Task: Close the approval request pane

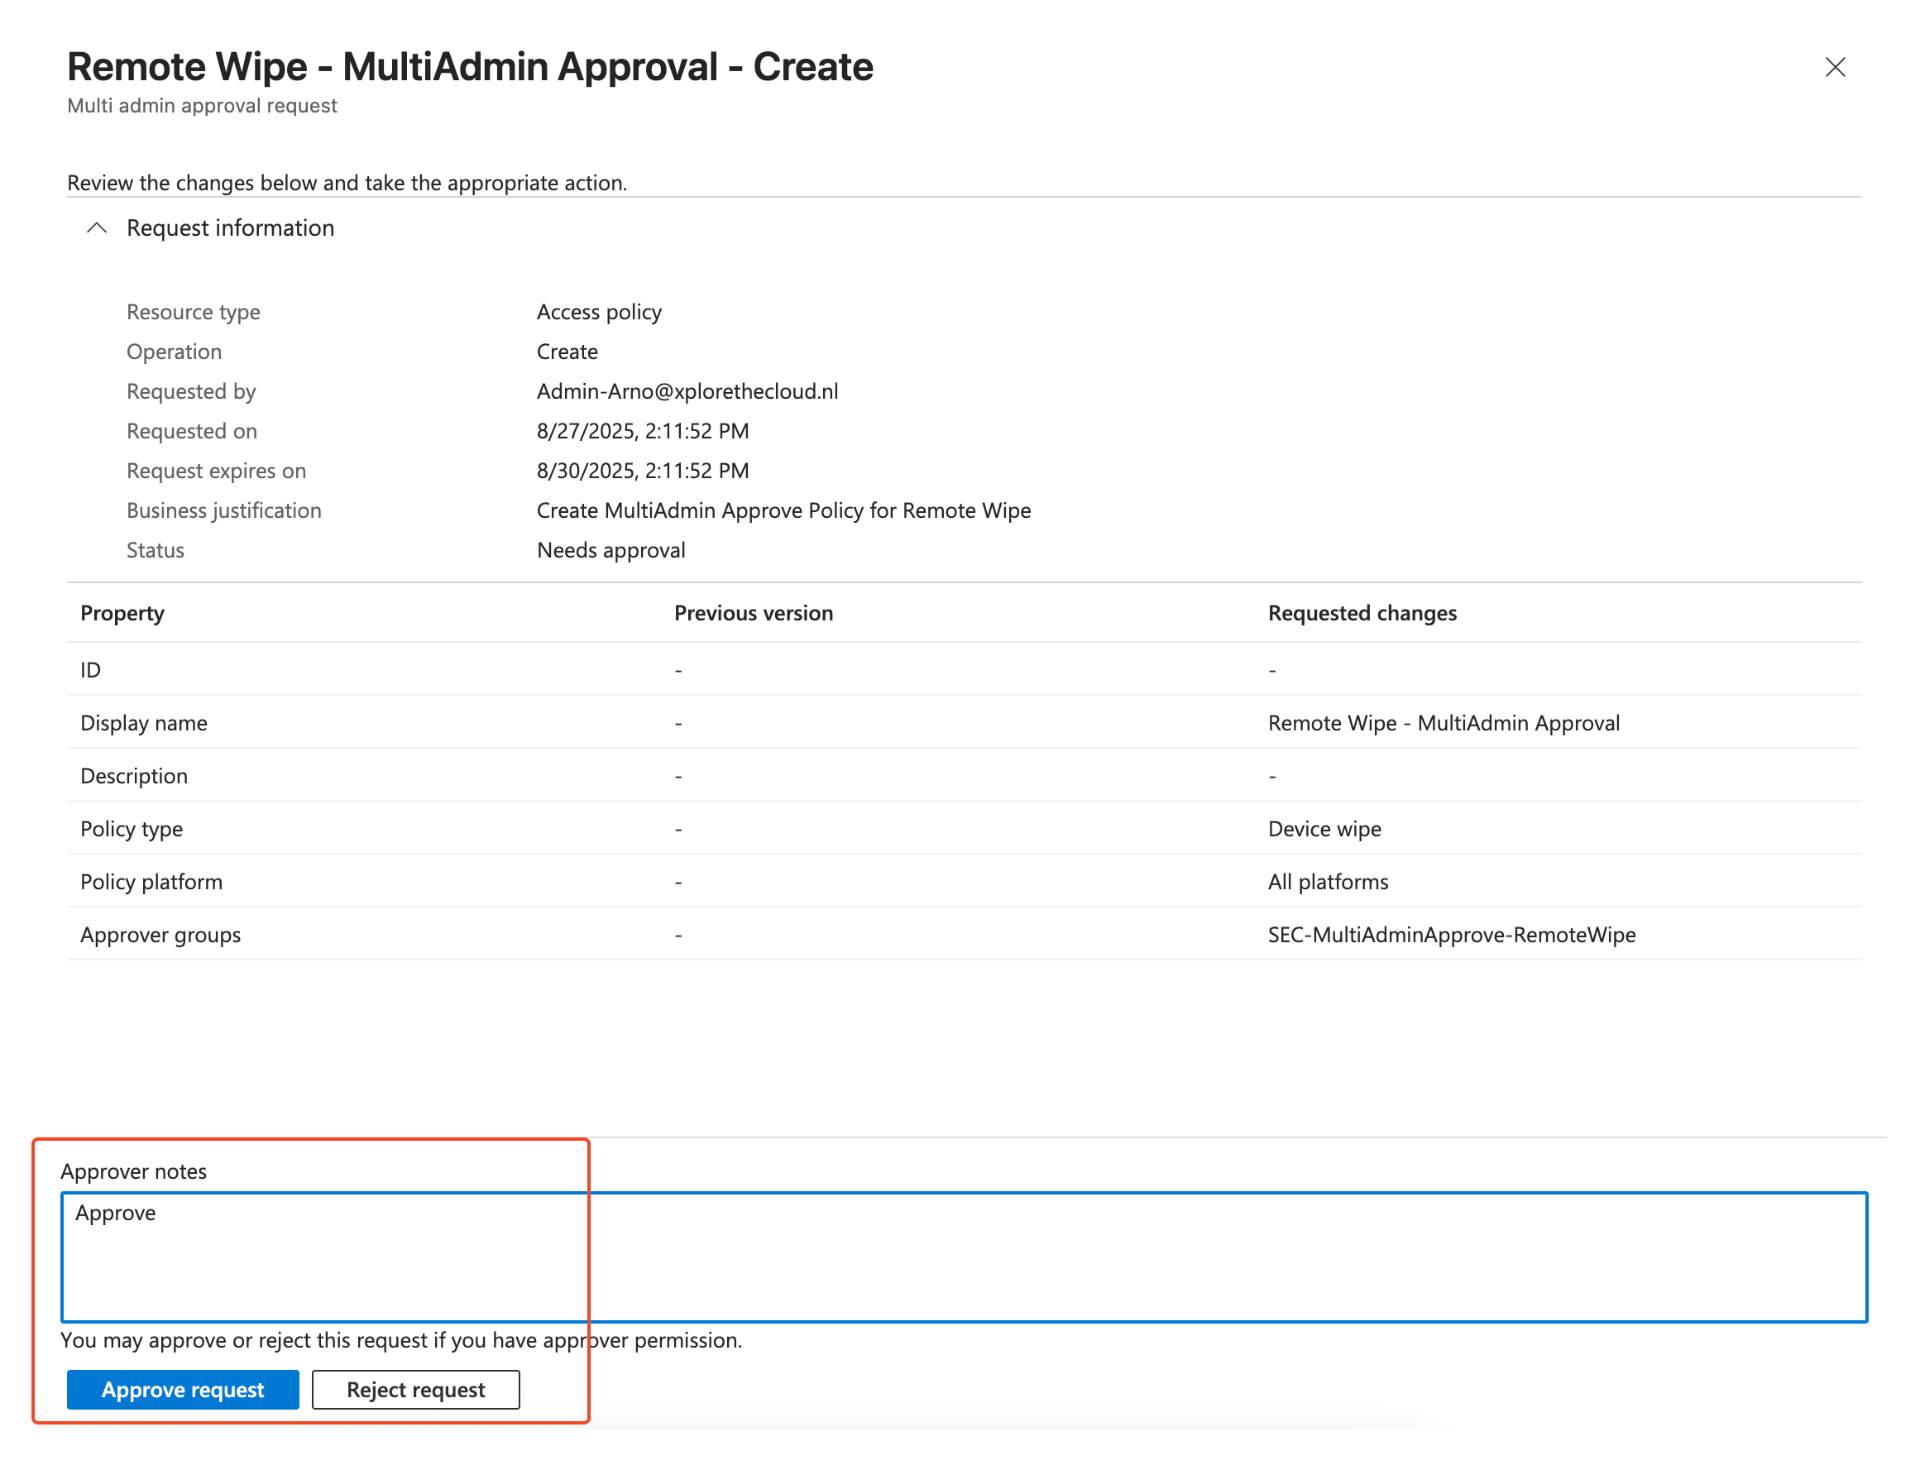Action: point(1834,67)
